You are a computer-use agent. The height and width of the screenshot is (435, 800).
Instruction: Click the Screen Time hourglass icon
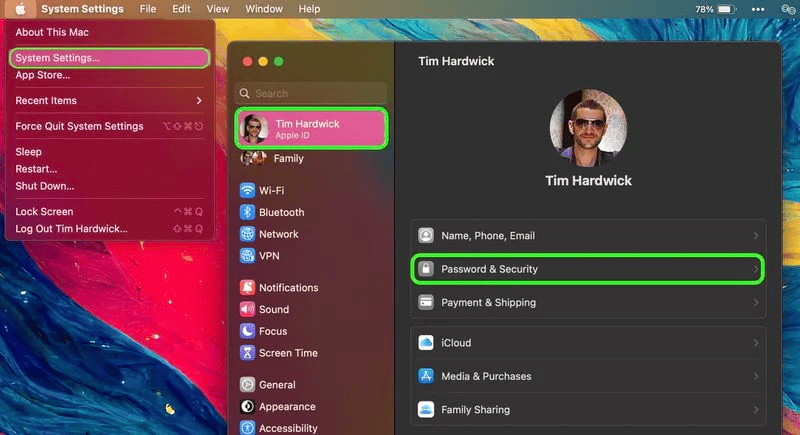pyautogui.click(x=247, y=353)
